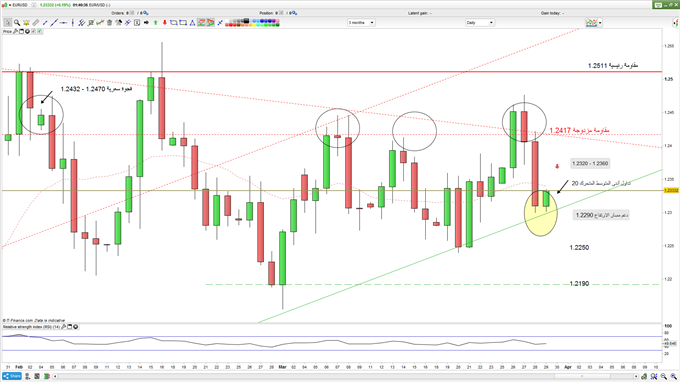Select the cursor pointer tool
This screenshot has height=382, width=680.
(x=7, y=23)
